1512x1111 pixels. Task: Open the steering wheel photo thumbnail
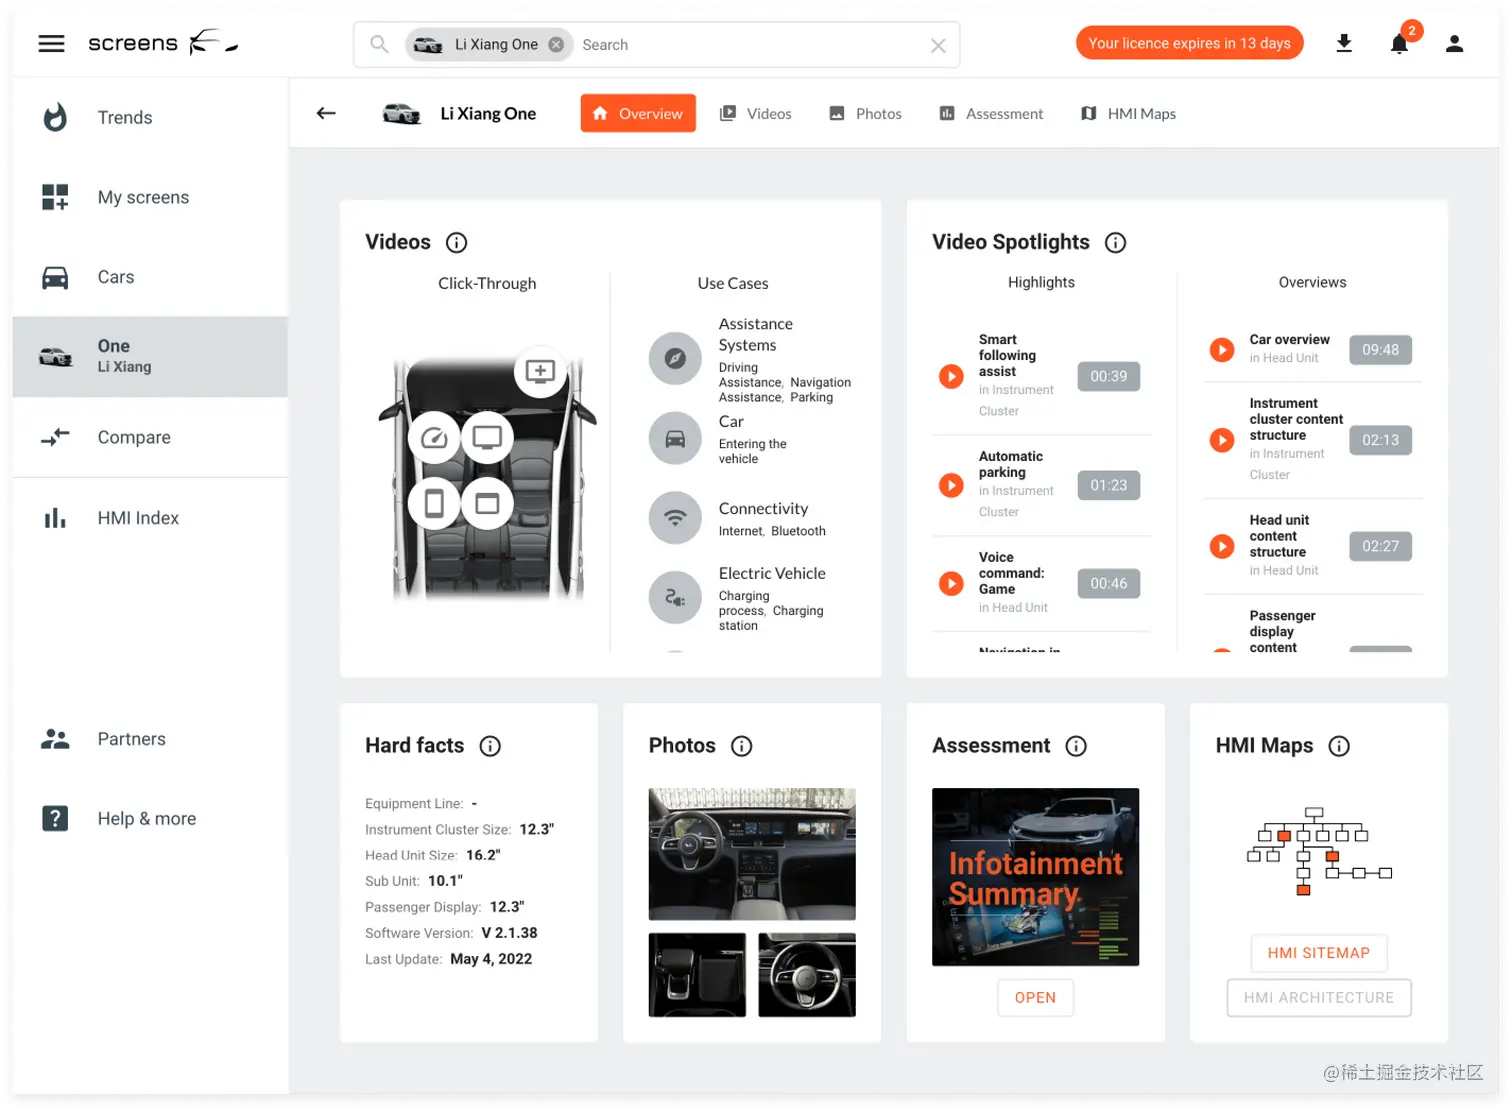tap(807, 975)
